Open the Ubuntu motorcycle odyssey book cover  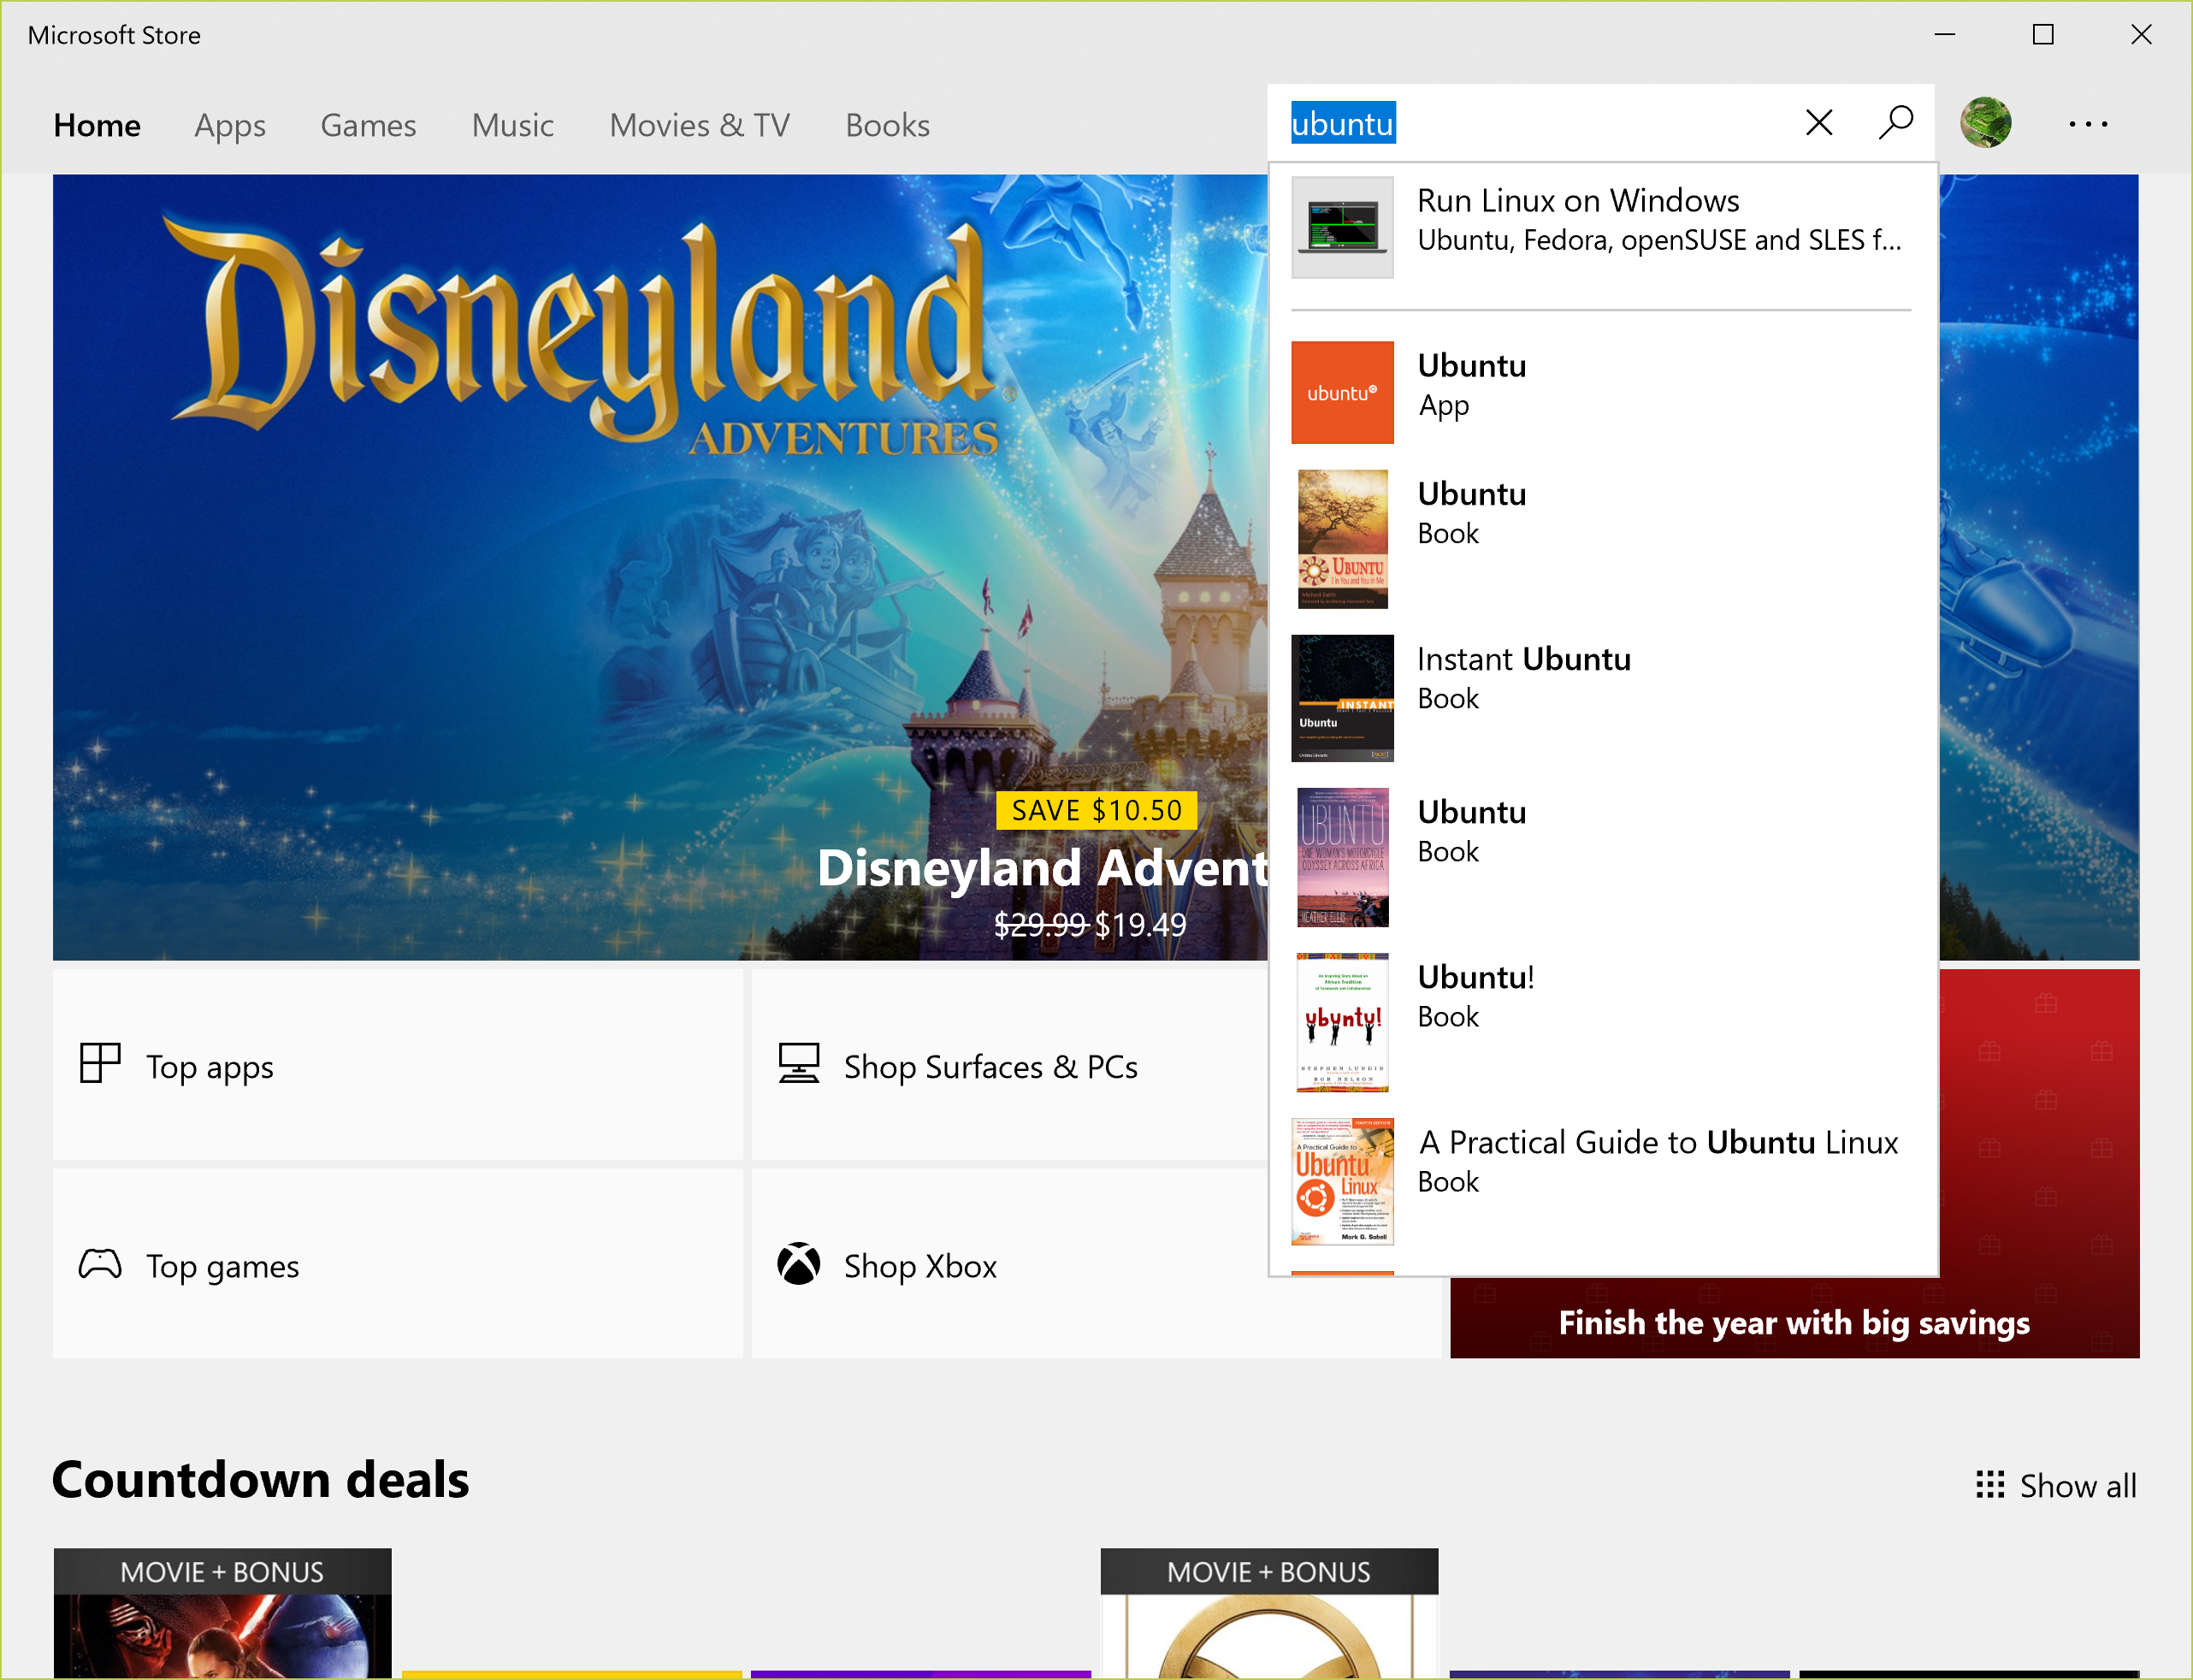coord(1342,857)
